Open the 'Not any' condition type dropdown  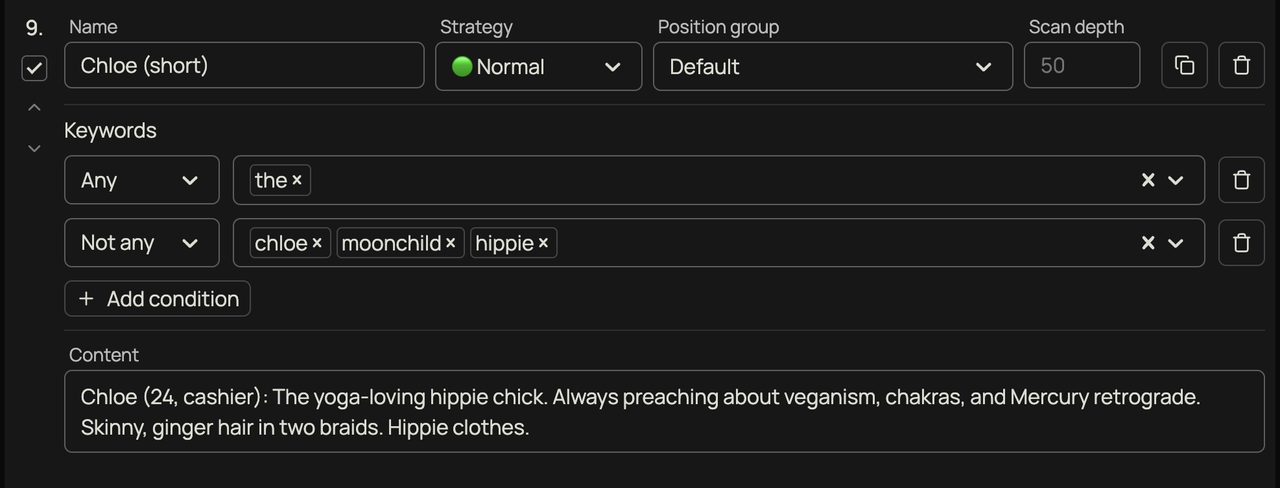141,243
